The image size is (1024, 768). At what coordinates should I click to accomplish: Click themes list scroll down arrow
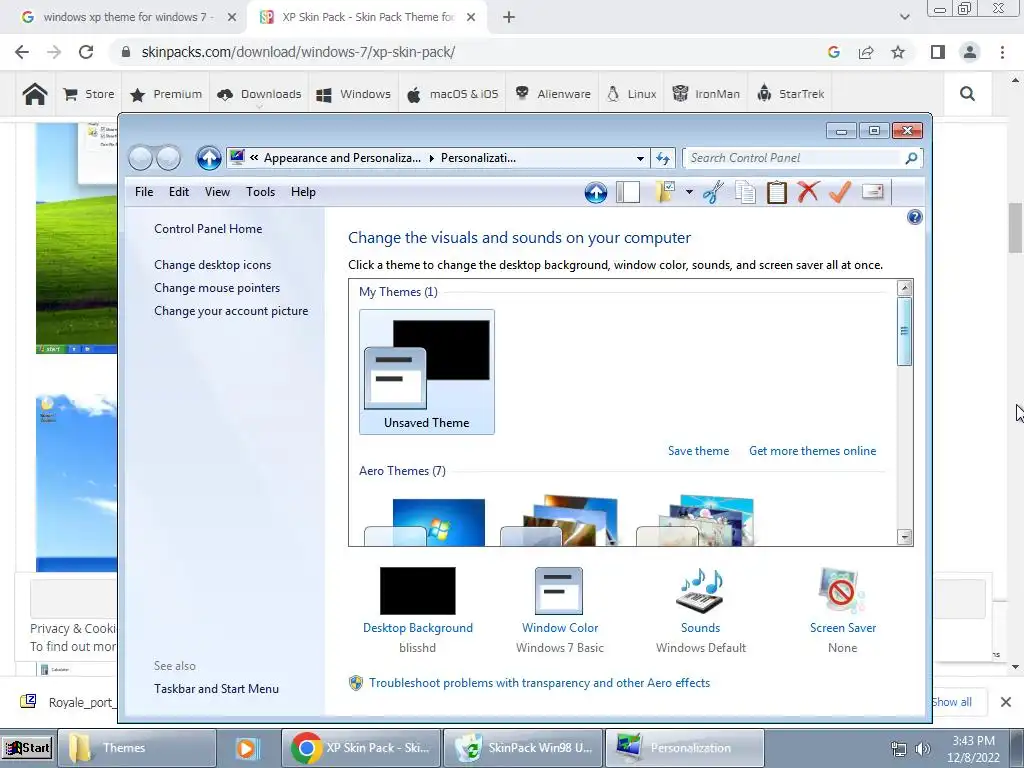904,537
